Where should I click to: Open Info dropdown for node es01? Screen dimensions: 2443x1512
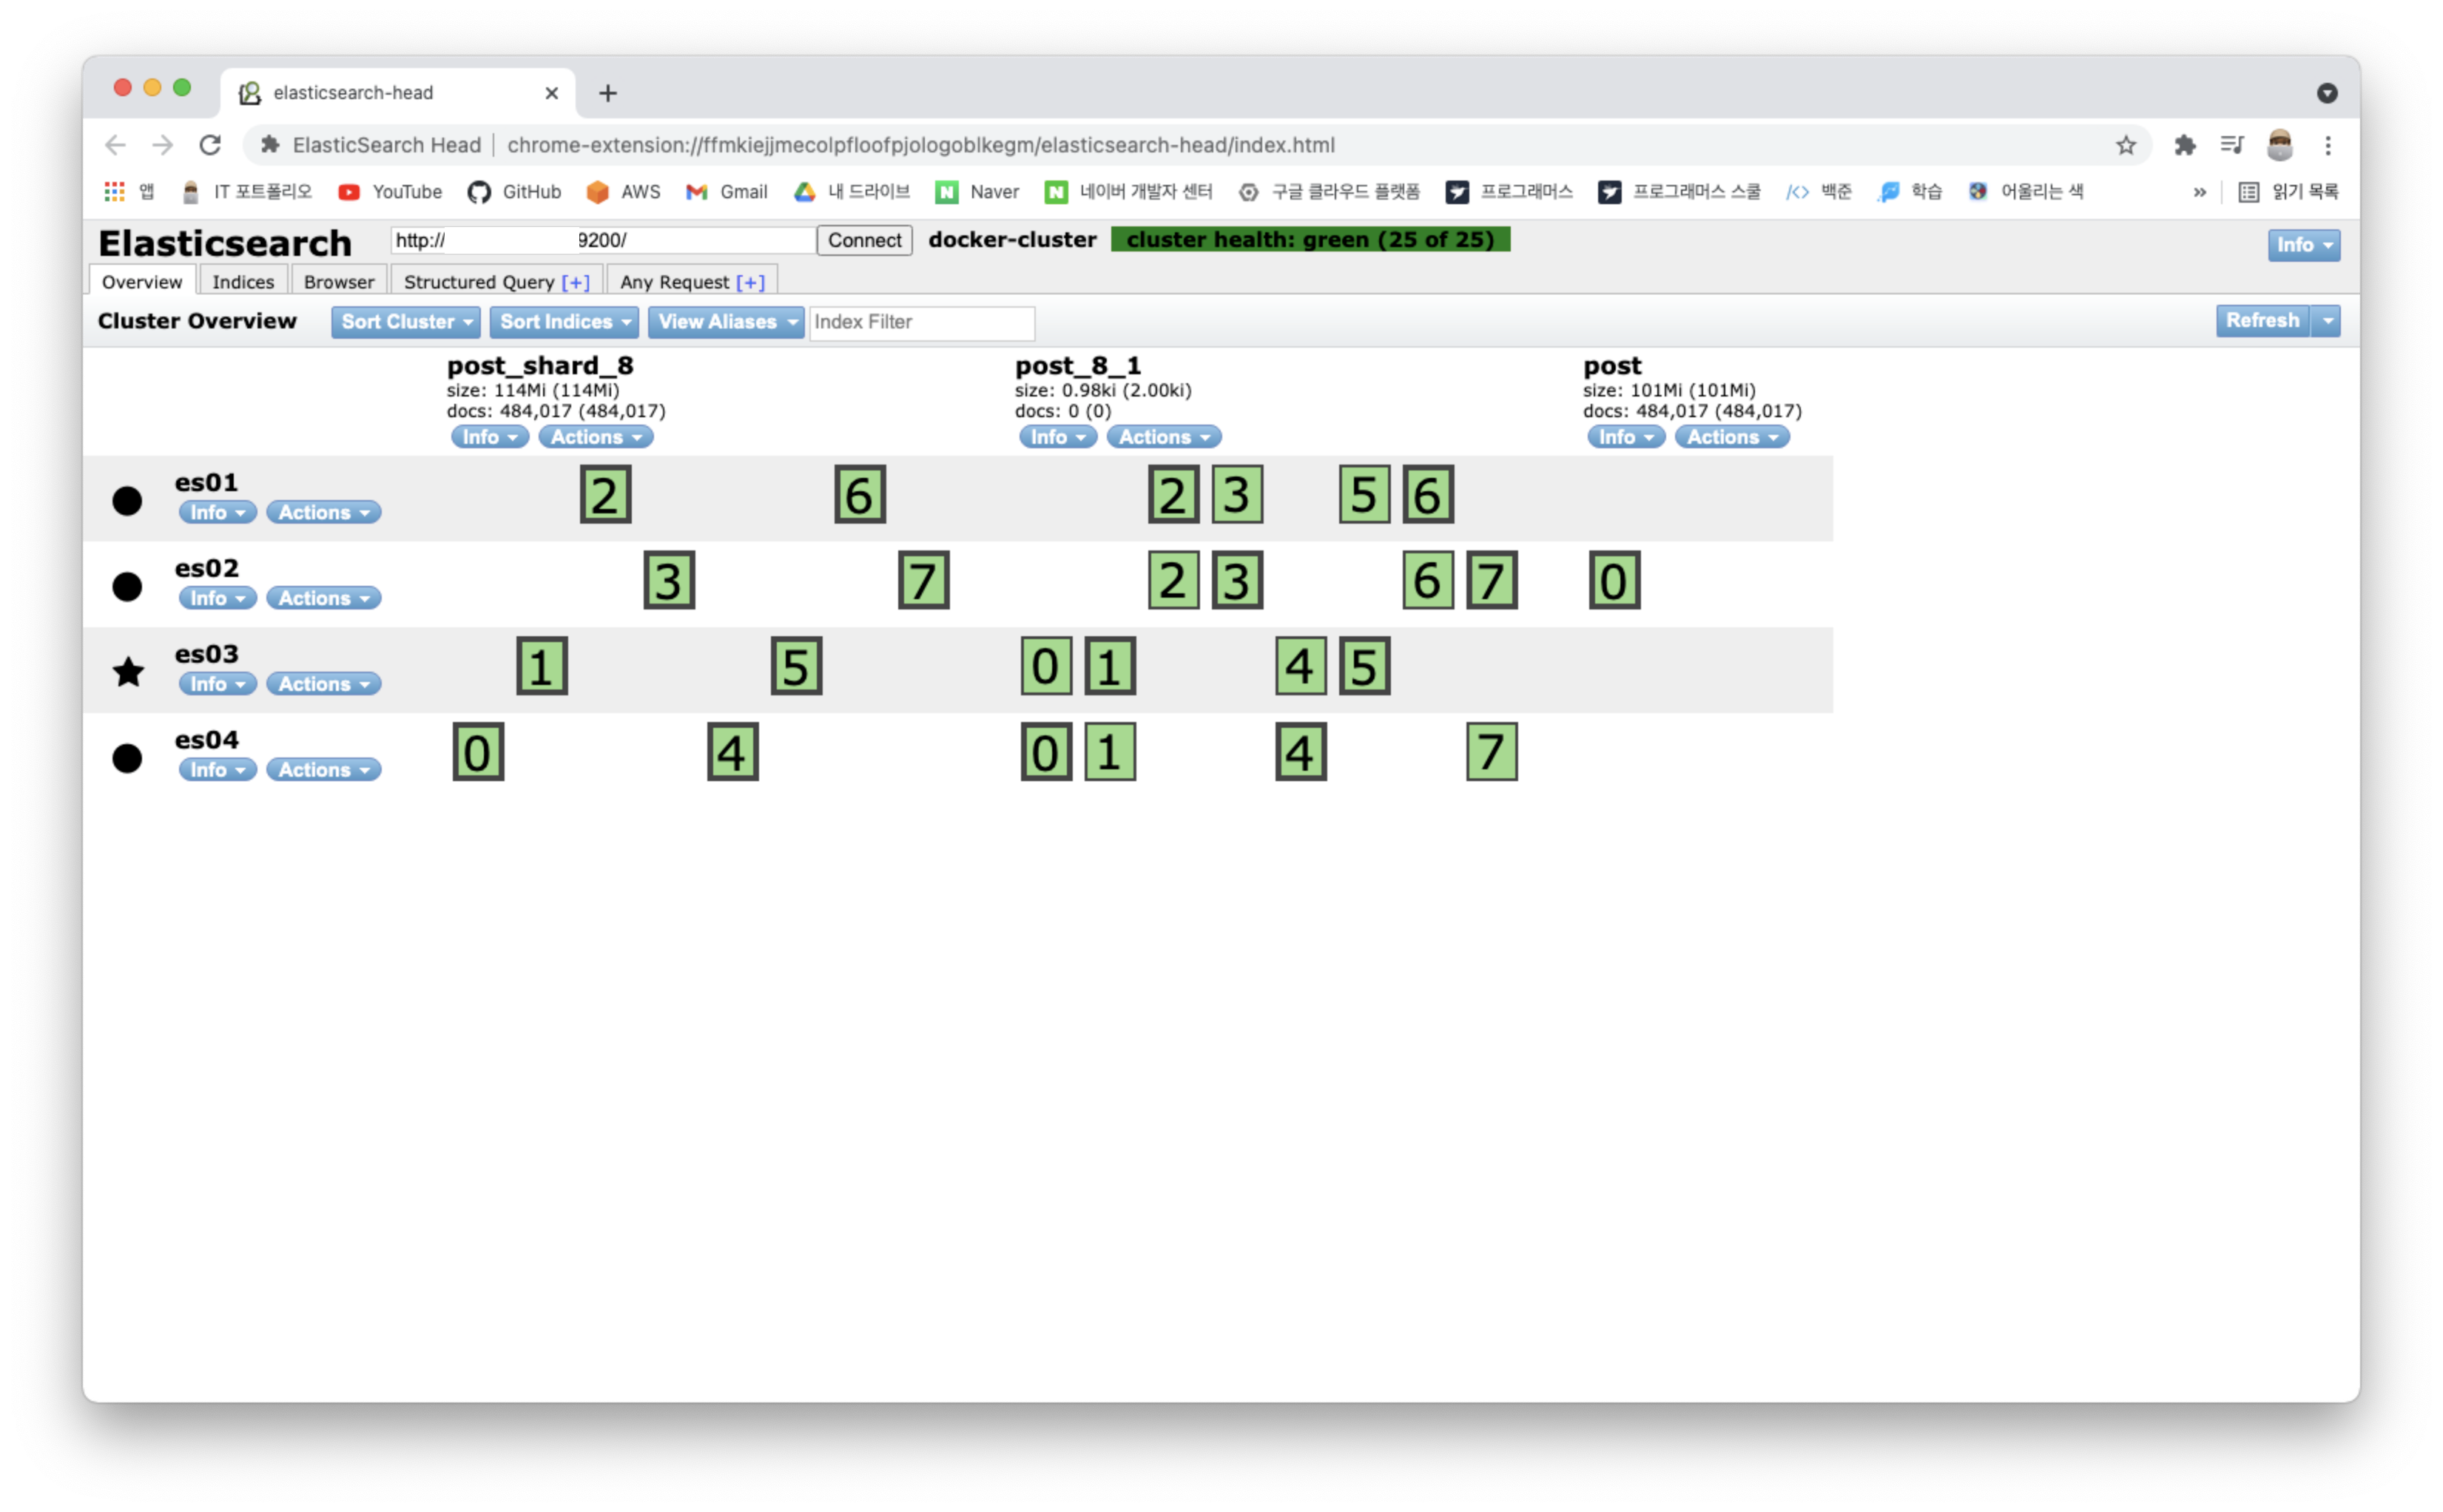[x=218, y=512]
